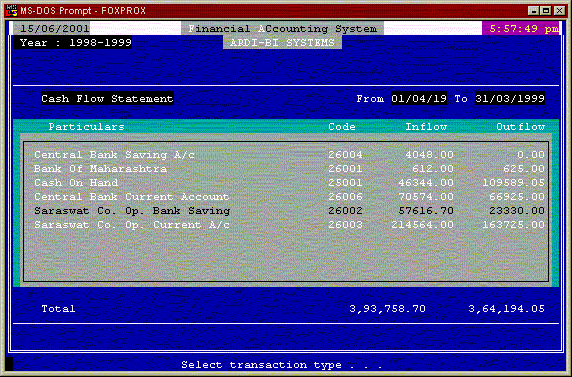Select the Cash On Hand row

click(289, 182)
